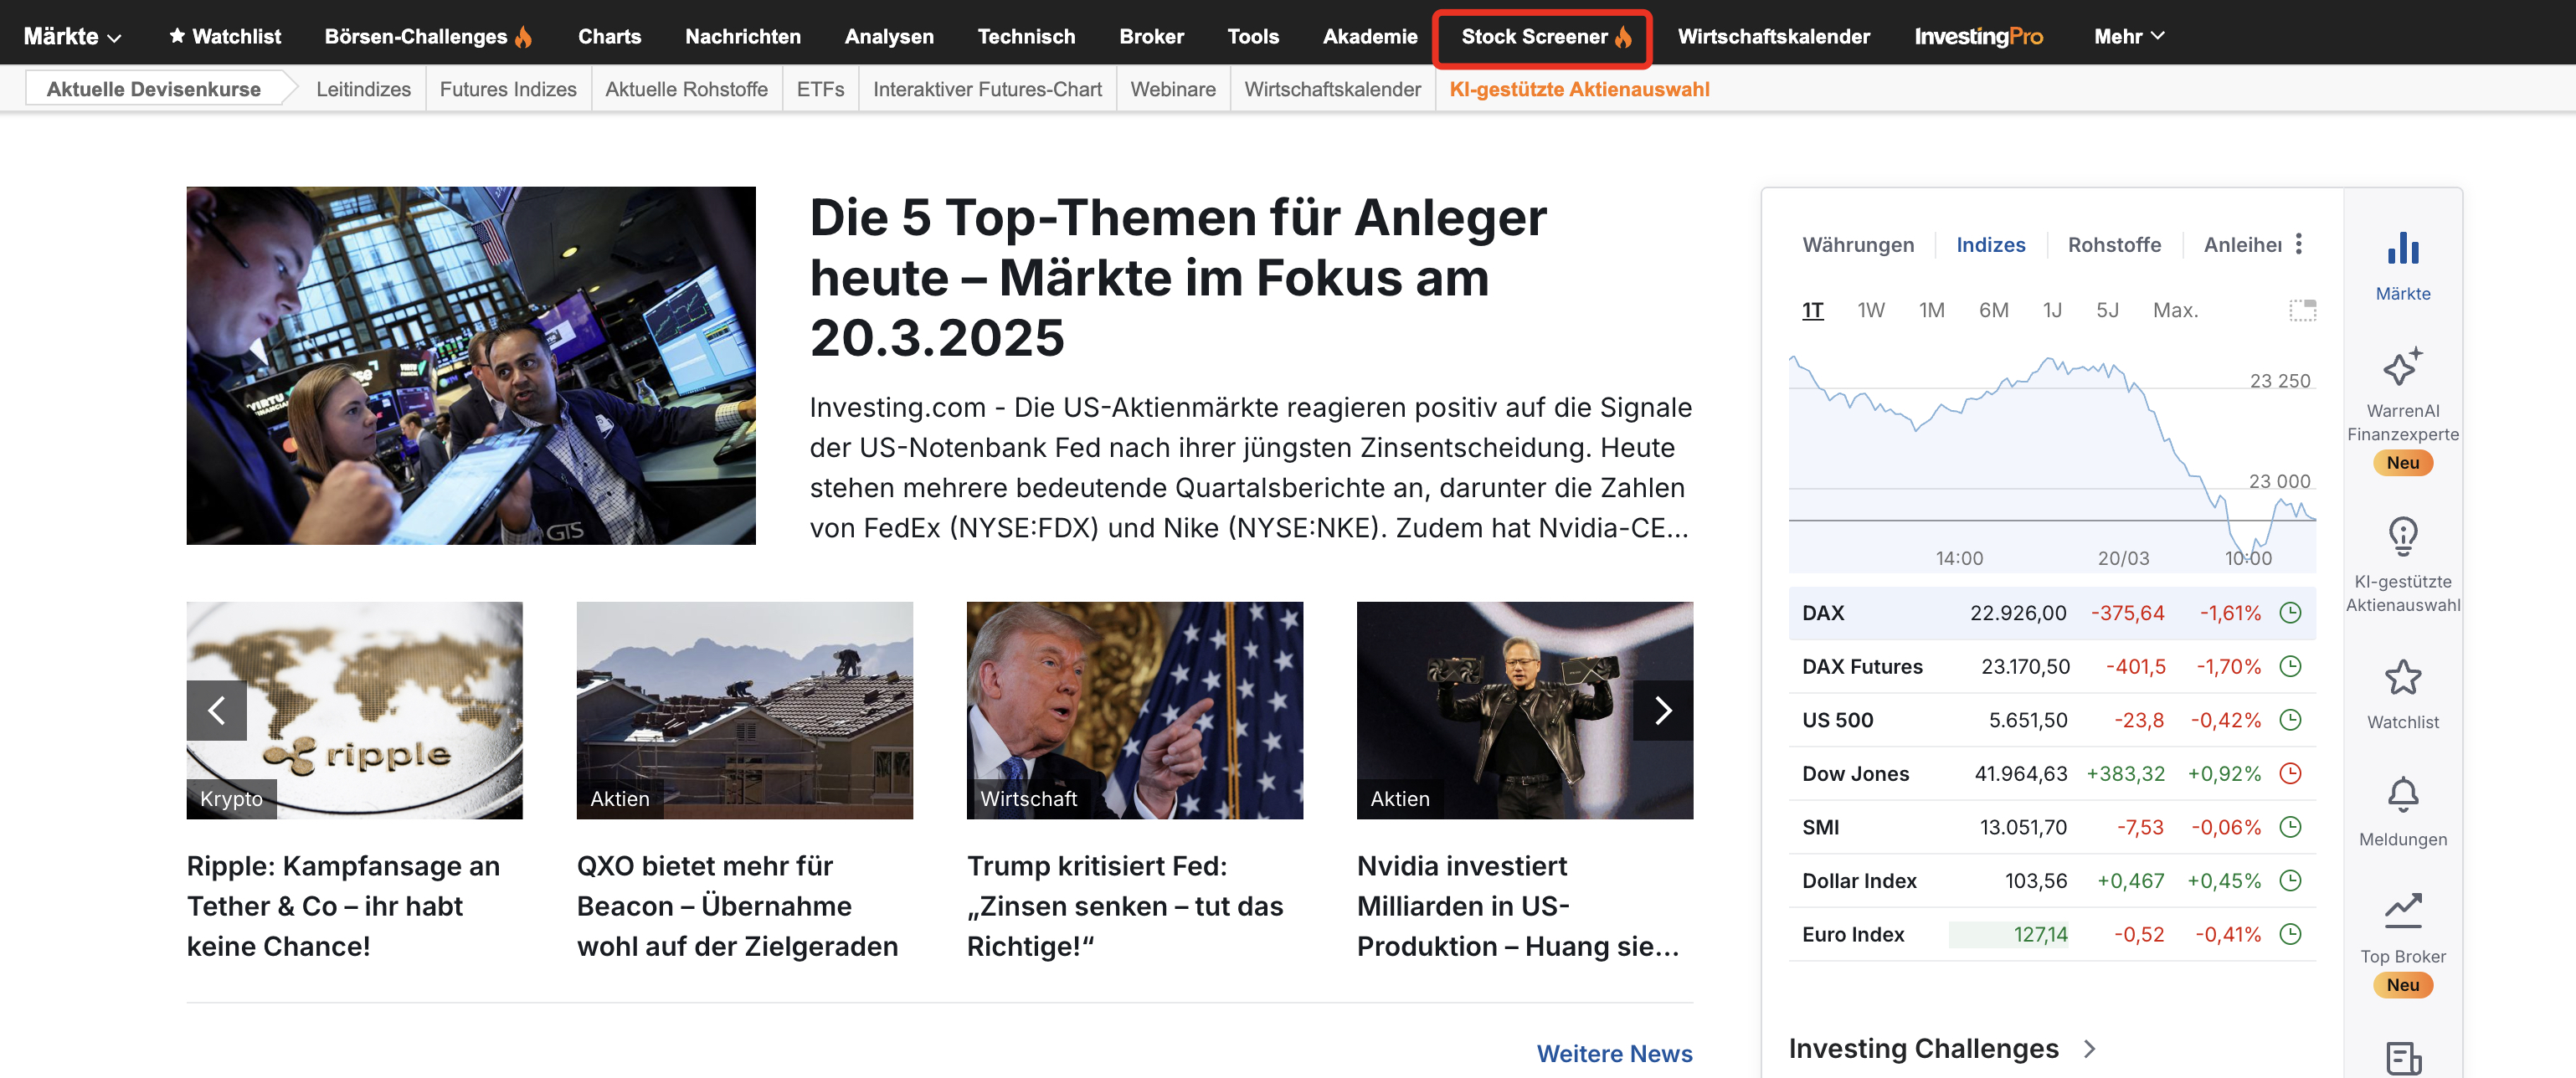This screenshot has width=2576, height=1078.
Task: Open the Märkte sidebar chart icon
Action: [x=2402, y=248]
